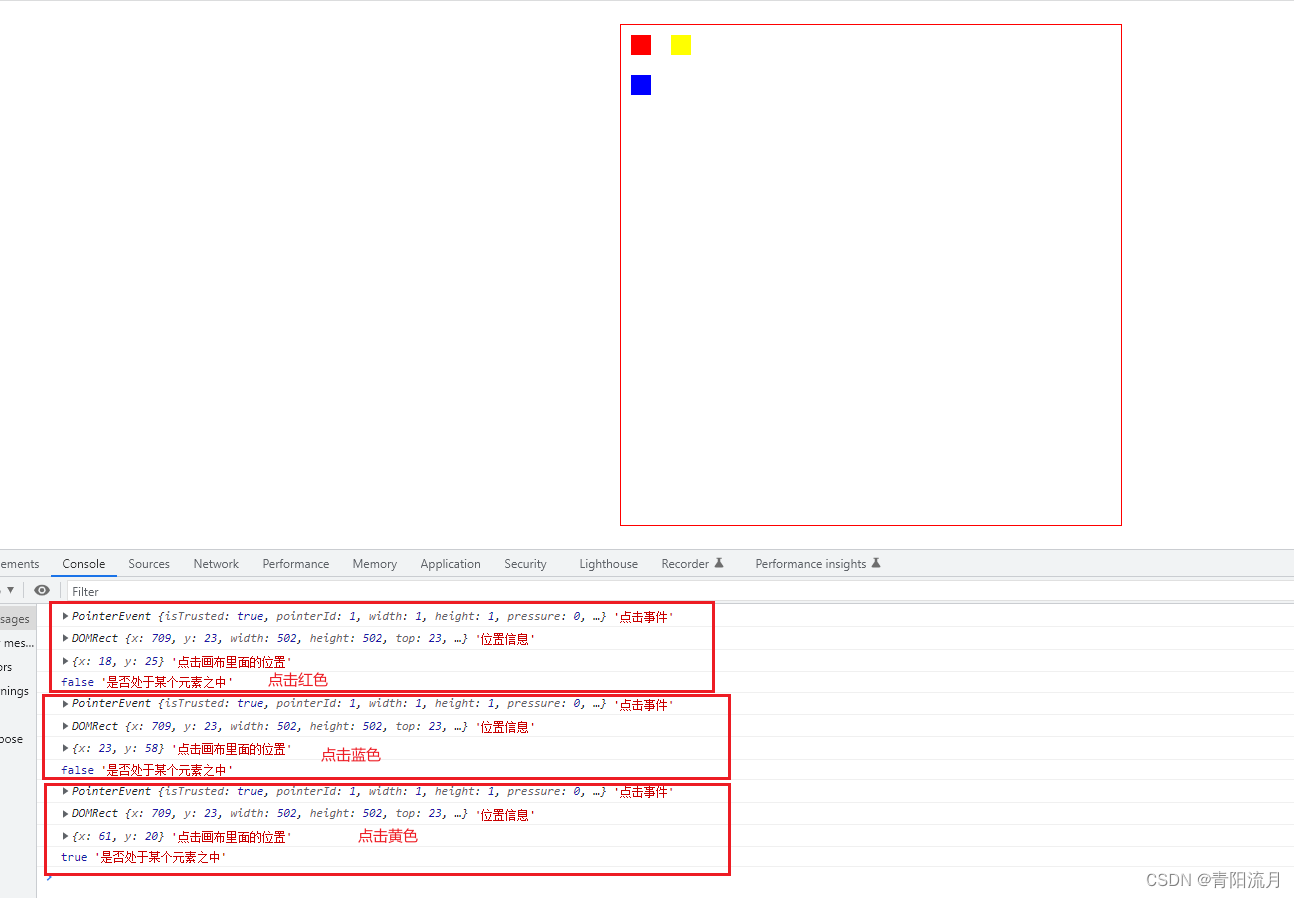The image size is (1294, 898).
Task: Expand the DOMRect 位置信息 log object
Action: 65,638
